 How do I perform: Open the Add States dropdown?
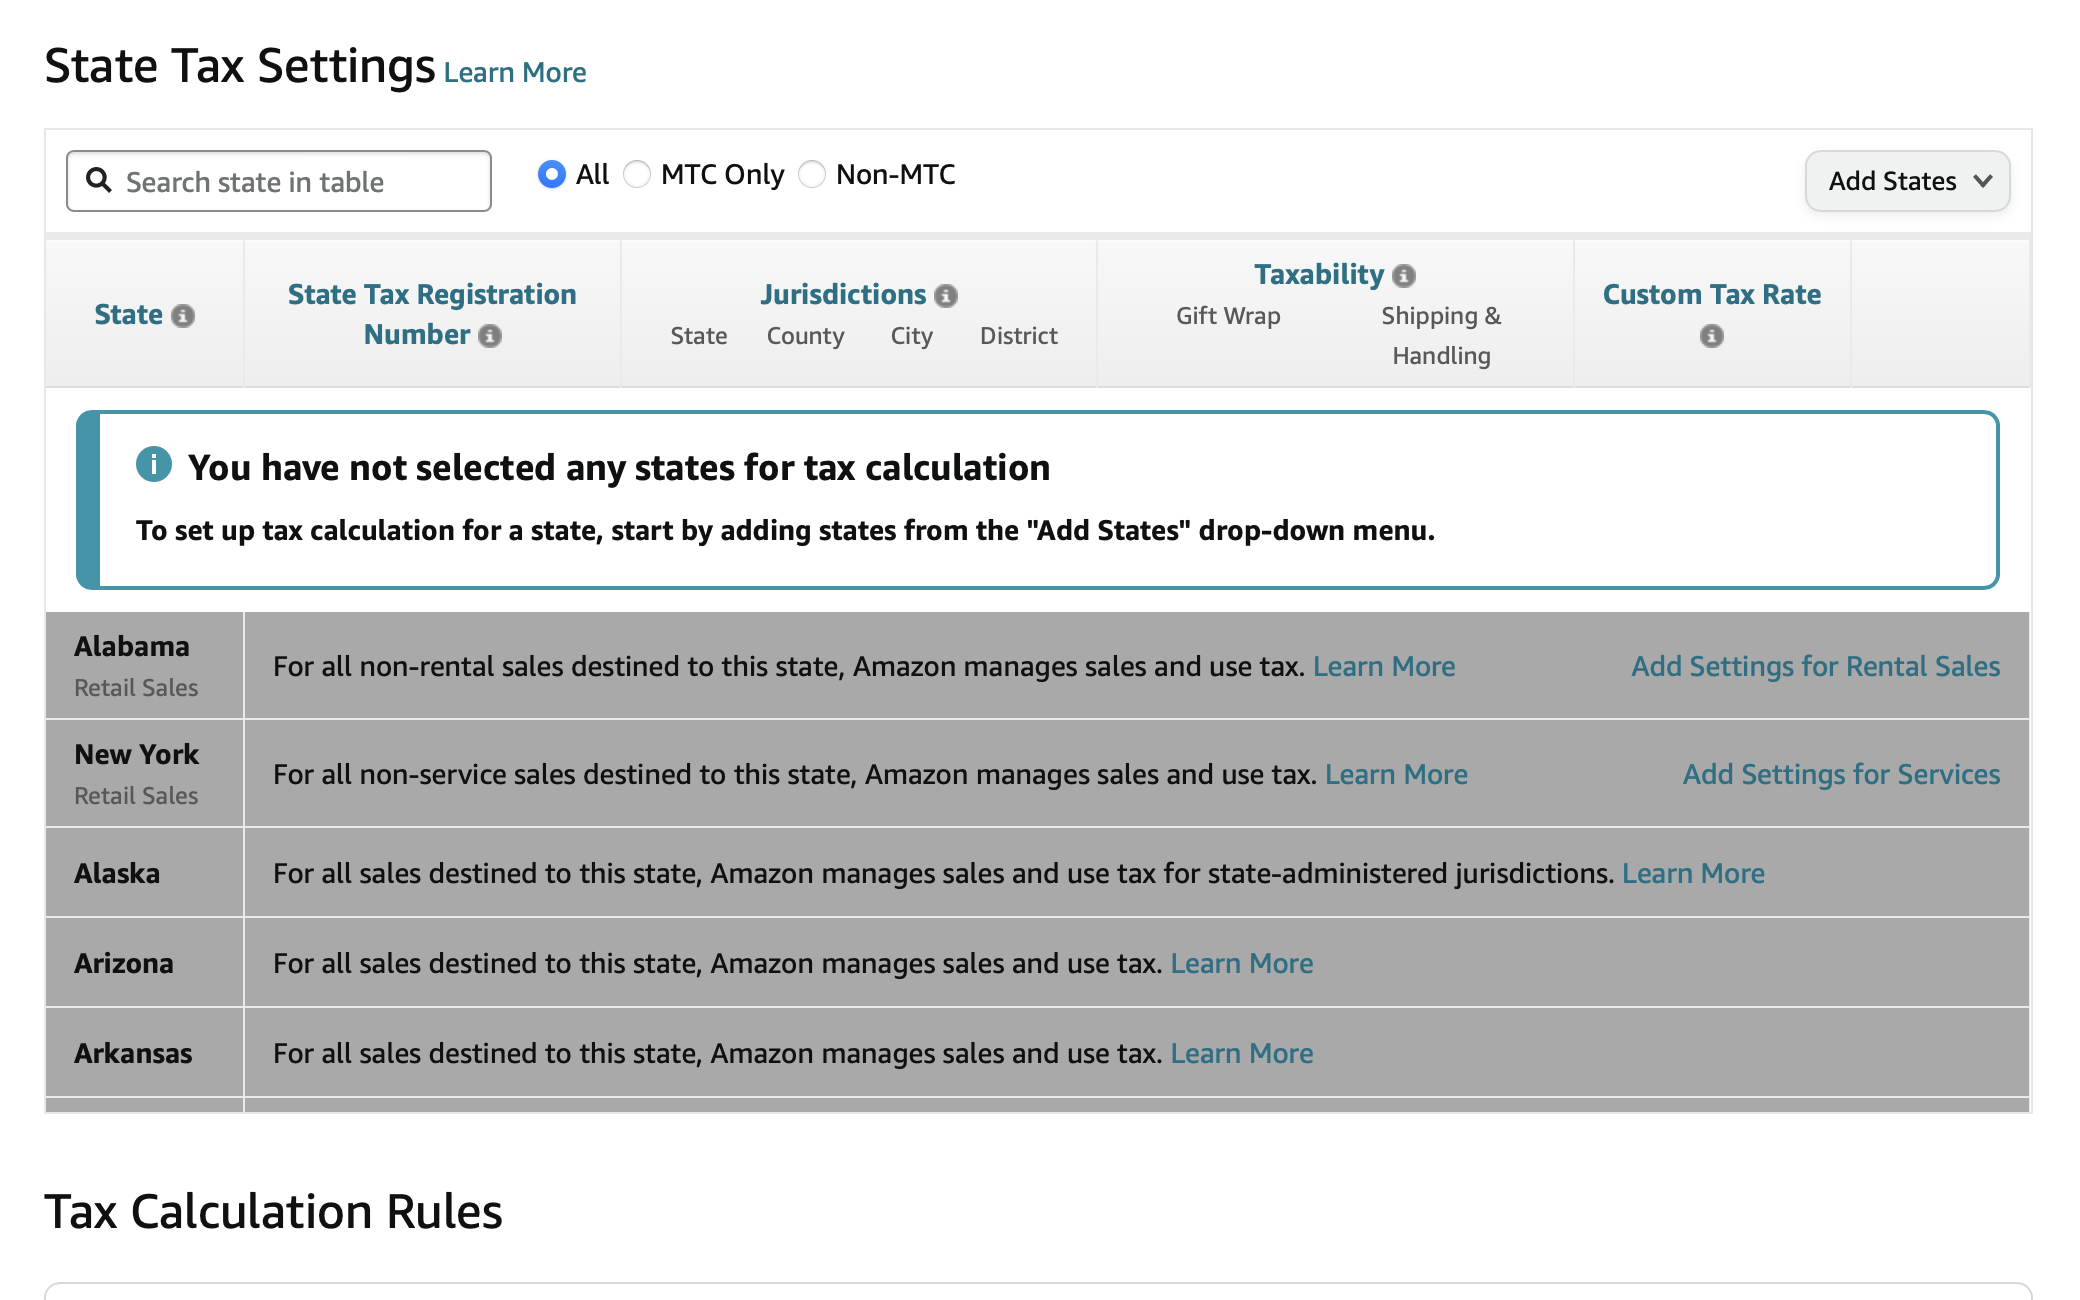(x=1907, y=181)
